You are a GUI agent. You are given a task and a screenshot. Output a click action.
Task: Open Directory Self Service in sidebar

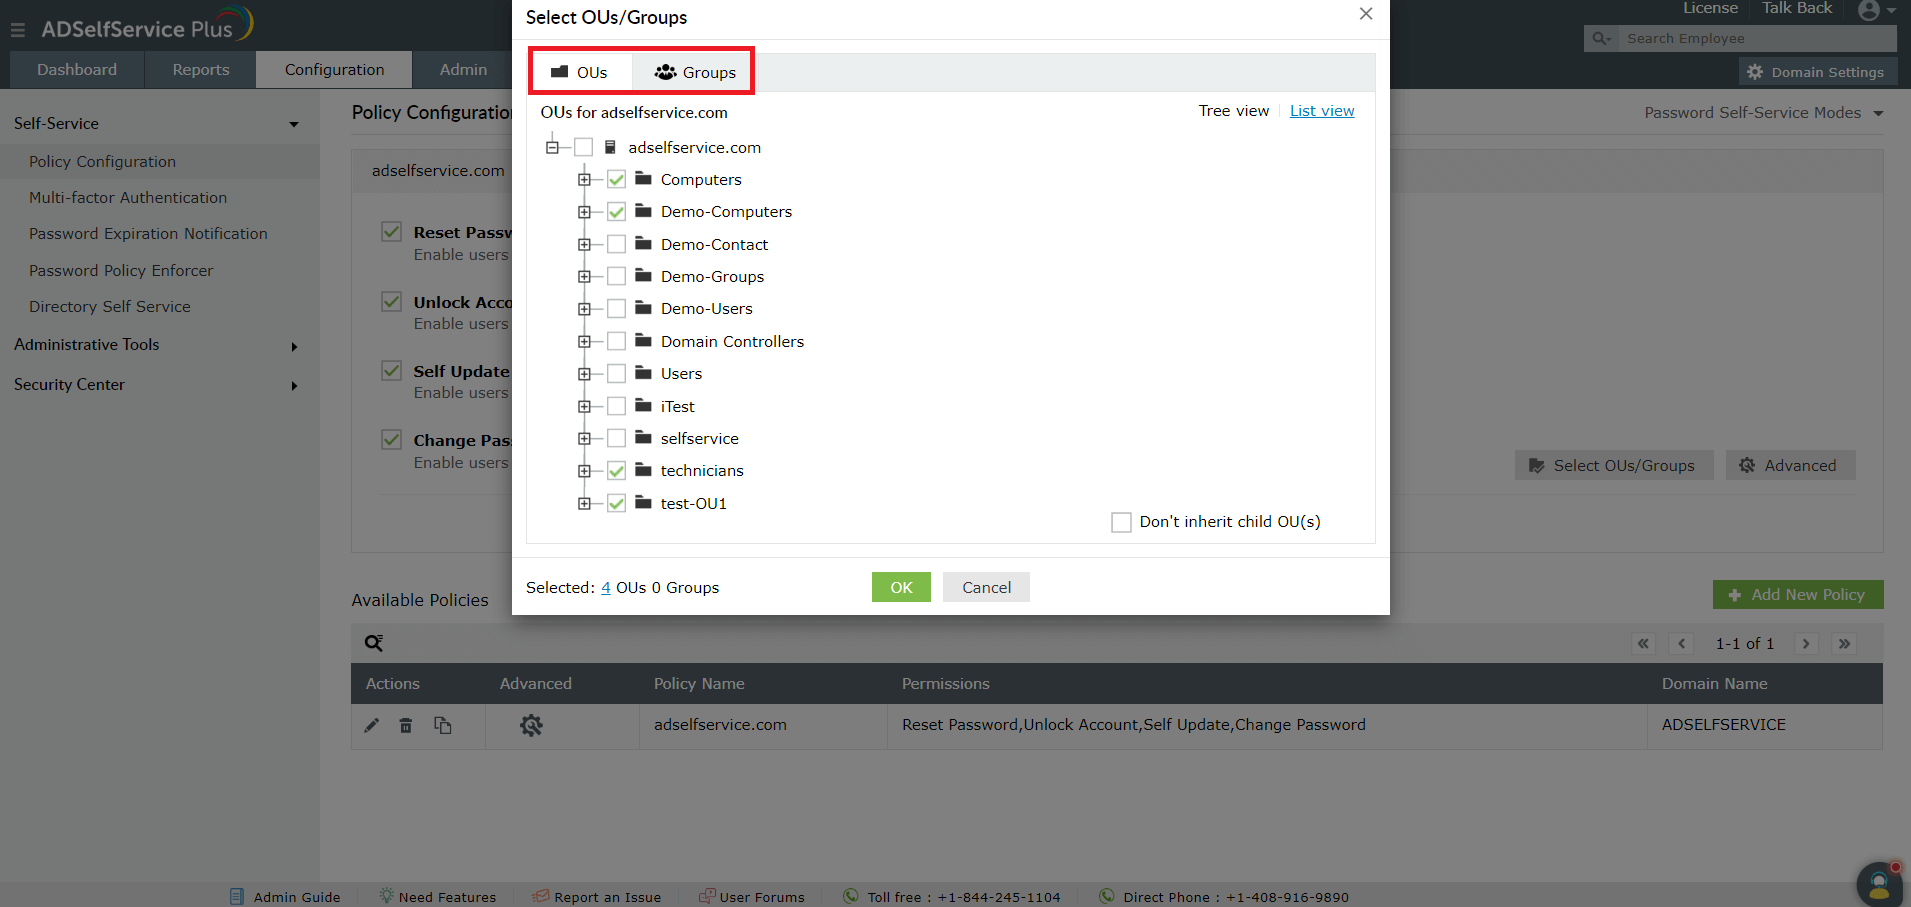[110, 307]
